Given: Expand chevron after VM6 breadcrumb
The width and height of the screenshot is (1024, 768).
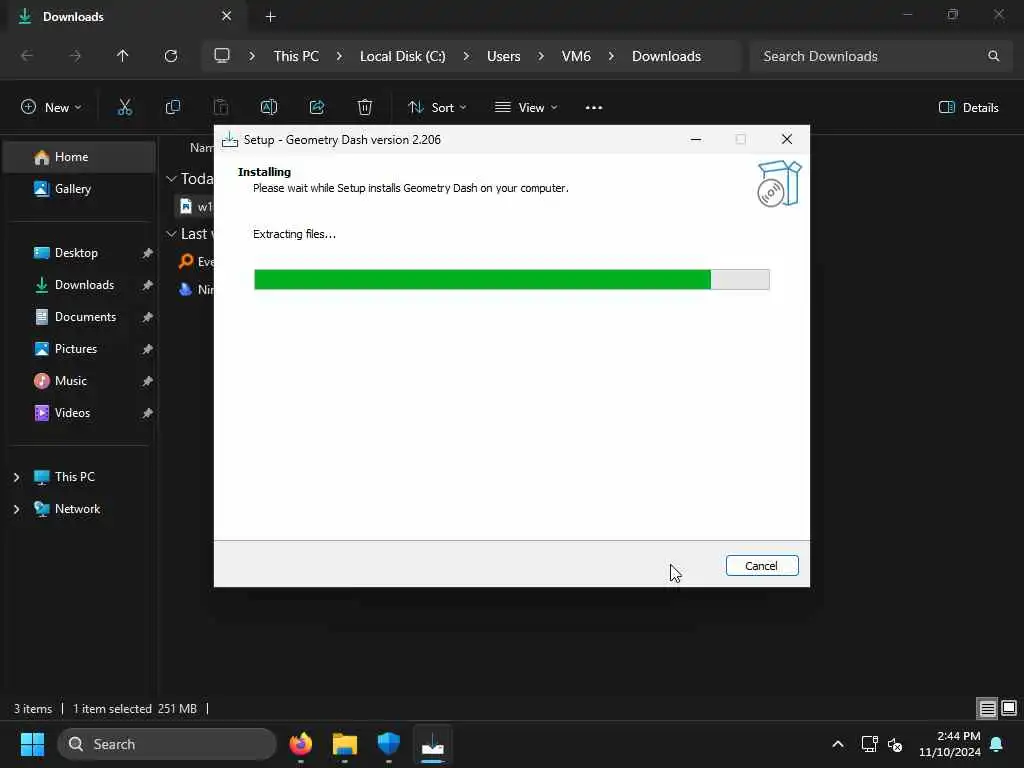Looking at the screenshot, I should pos(611,56).
